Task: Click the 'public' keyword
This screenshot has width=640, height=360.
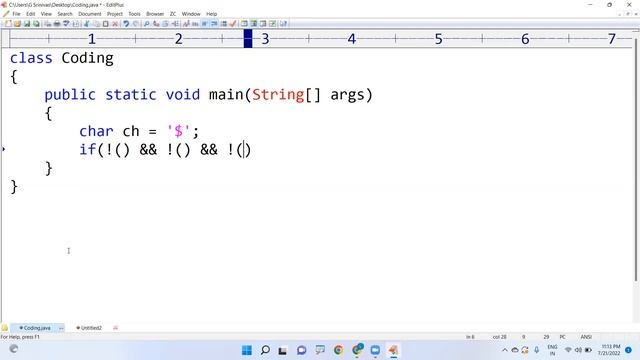Action: tap(70, 95)
